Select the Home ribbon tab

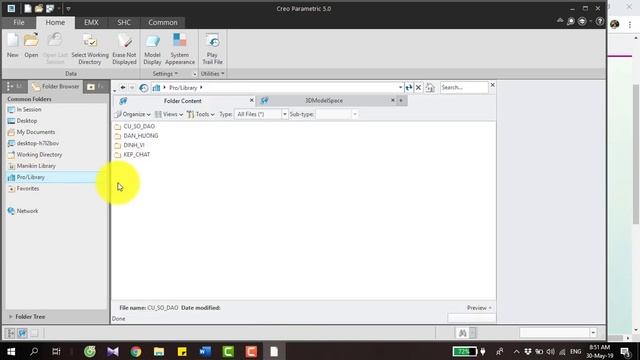55,22
